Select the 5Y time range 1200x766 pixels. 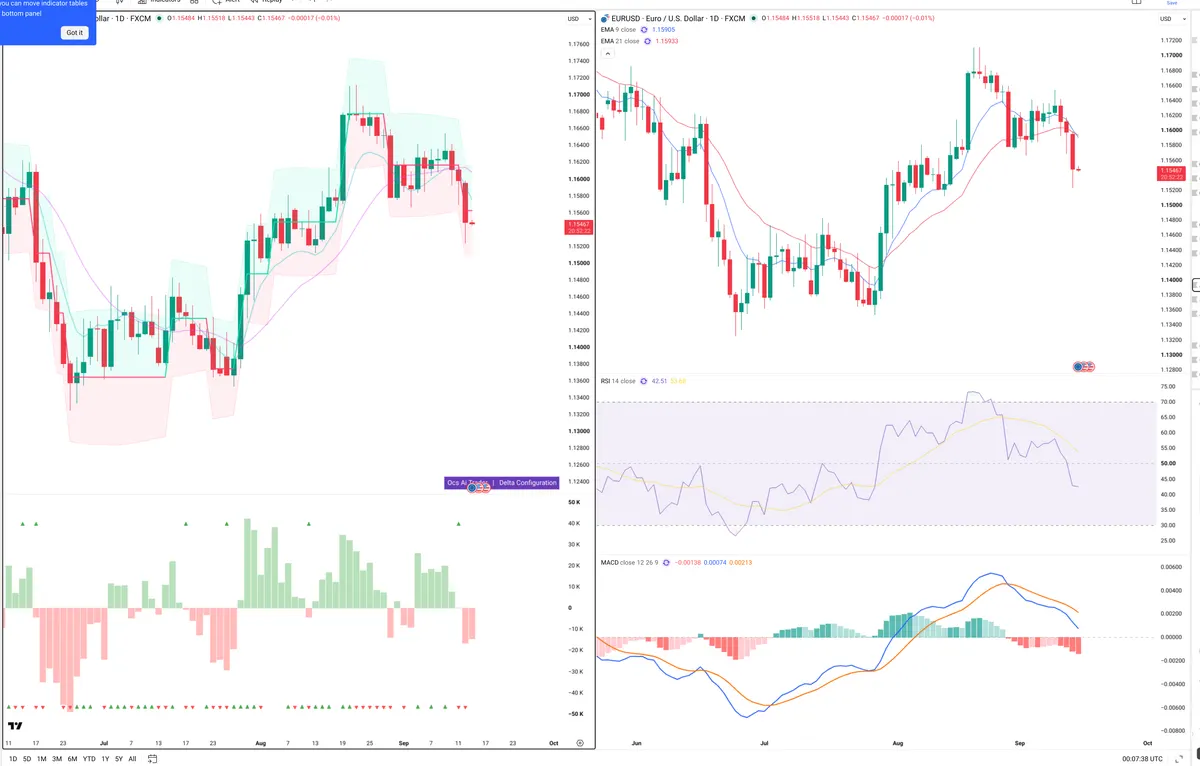tap(119, 759)
